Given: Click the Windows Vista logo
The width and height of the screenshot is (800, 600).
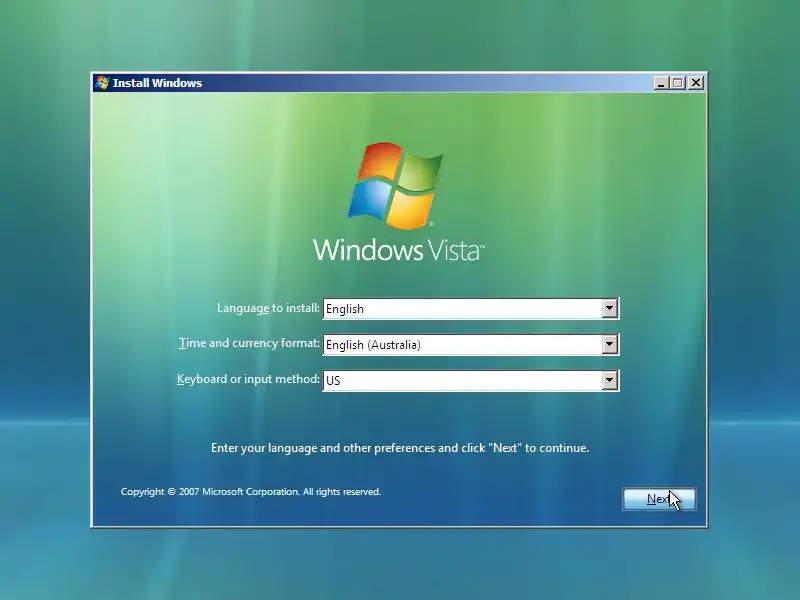Looking at the screenshot, I should 395,185.
